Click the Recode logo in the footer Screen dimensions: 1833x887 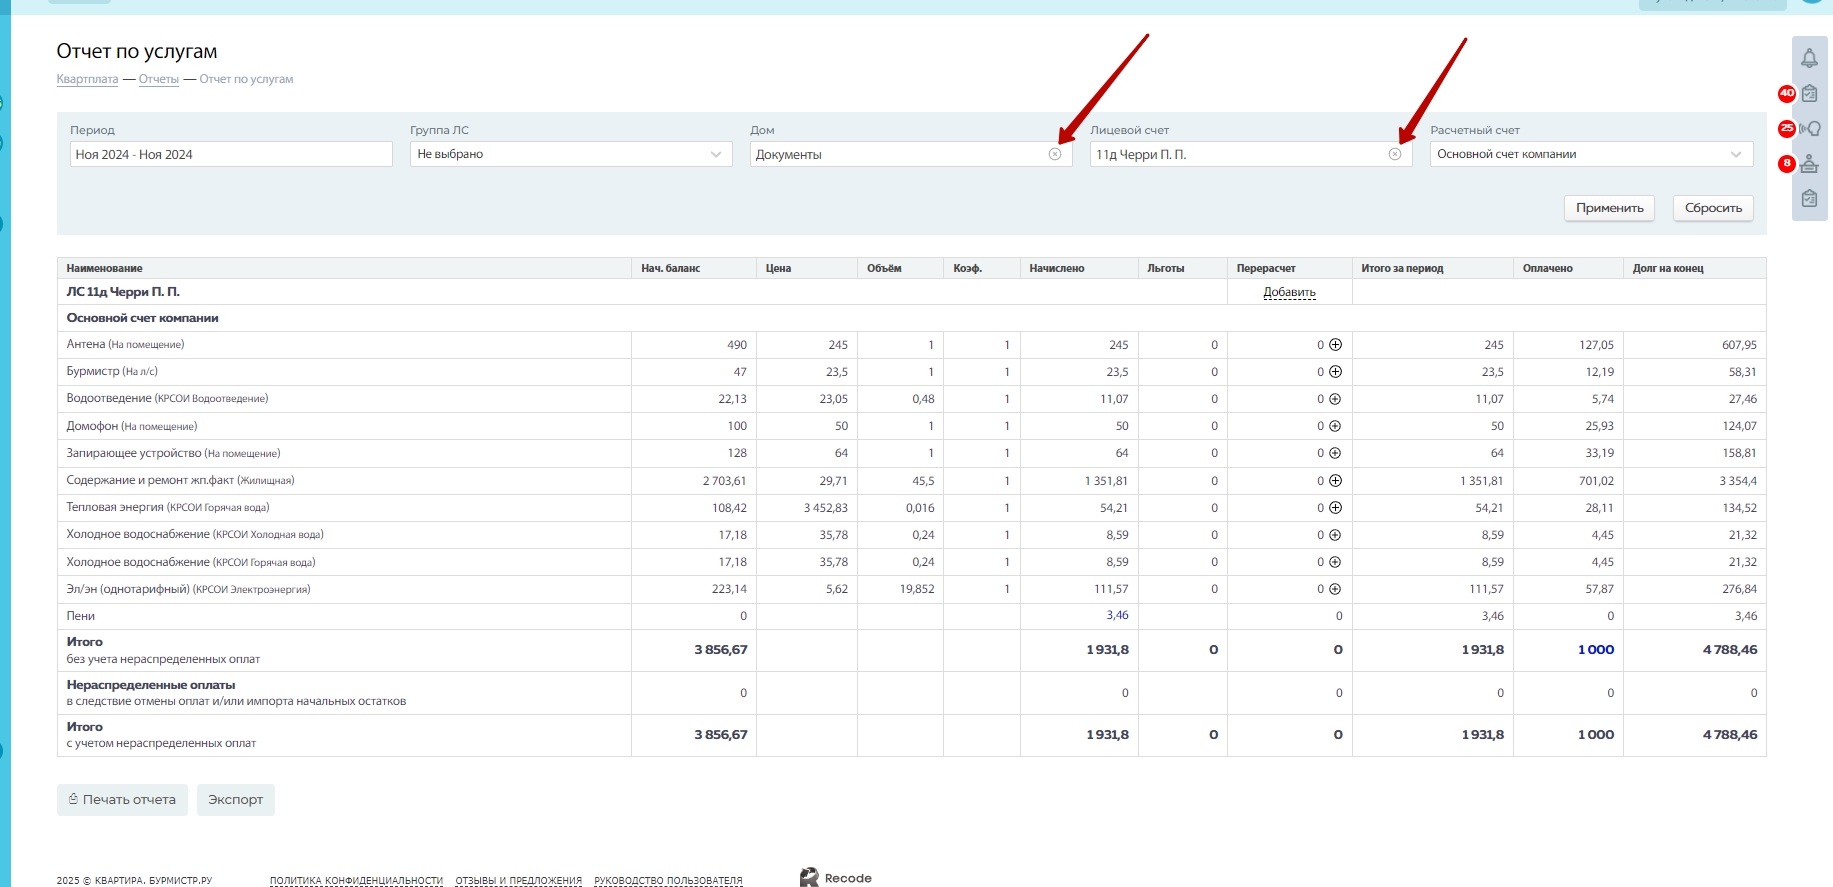click(836, 878)
